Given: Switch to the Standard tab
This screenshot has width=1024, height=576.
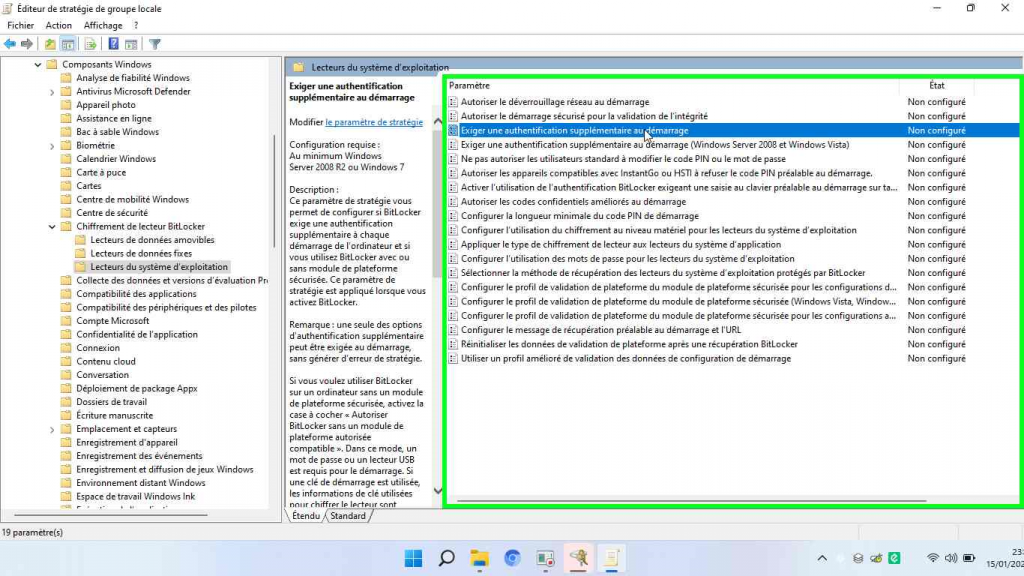Looking at the screenshot, I should [x=348, y=516].
